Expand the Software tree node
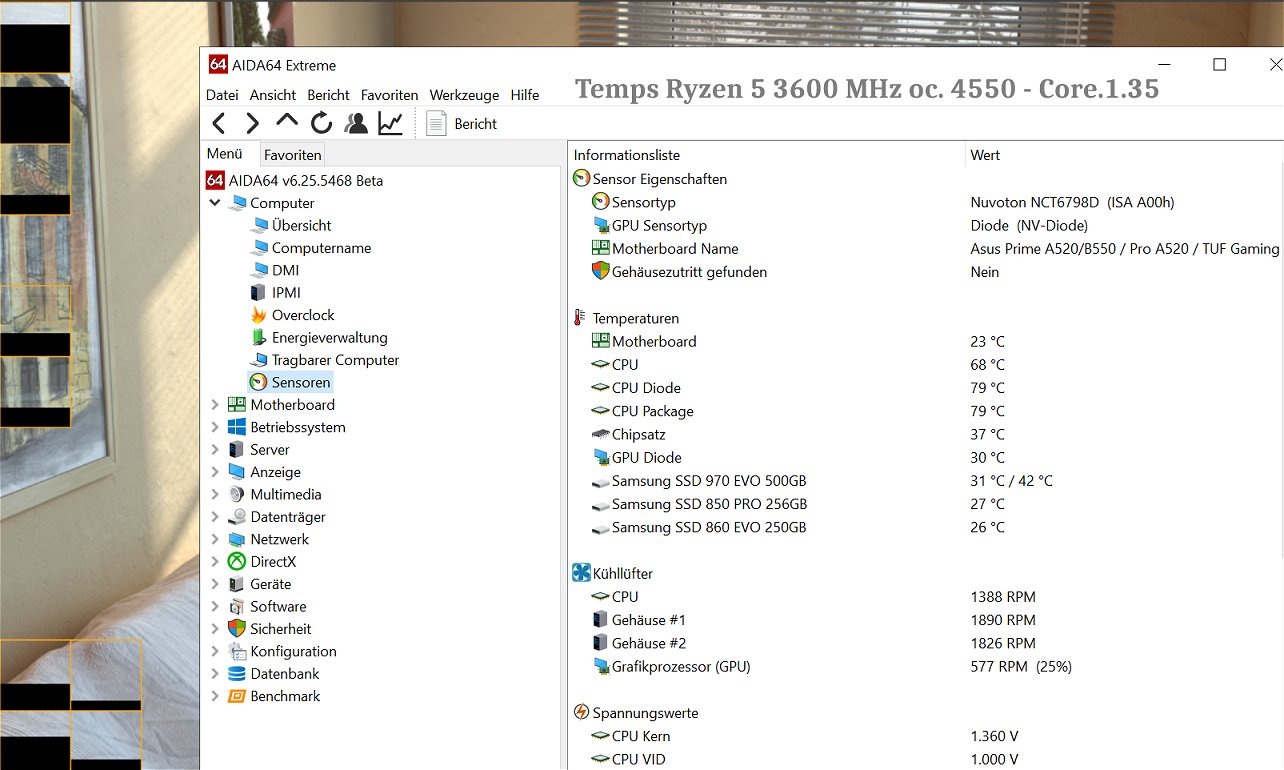The image size is (1284, 770). tap(215, 607)
